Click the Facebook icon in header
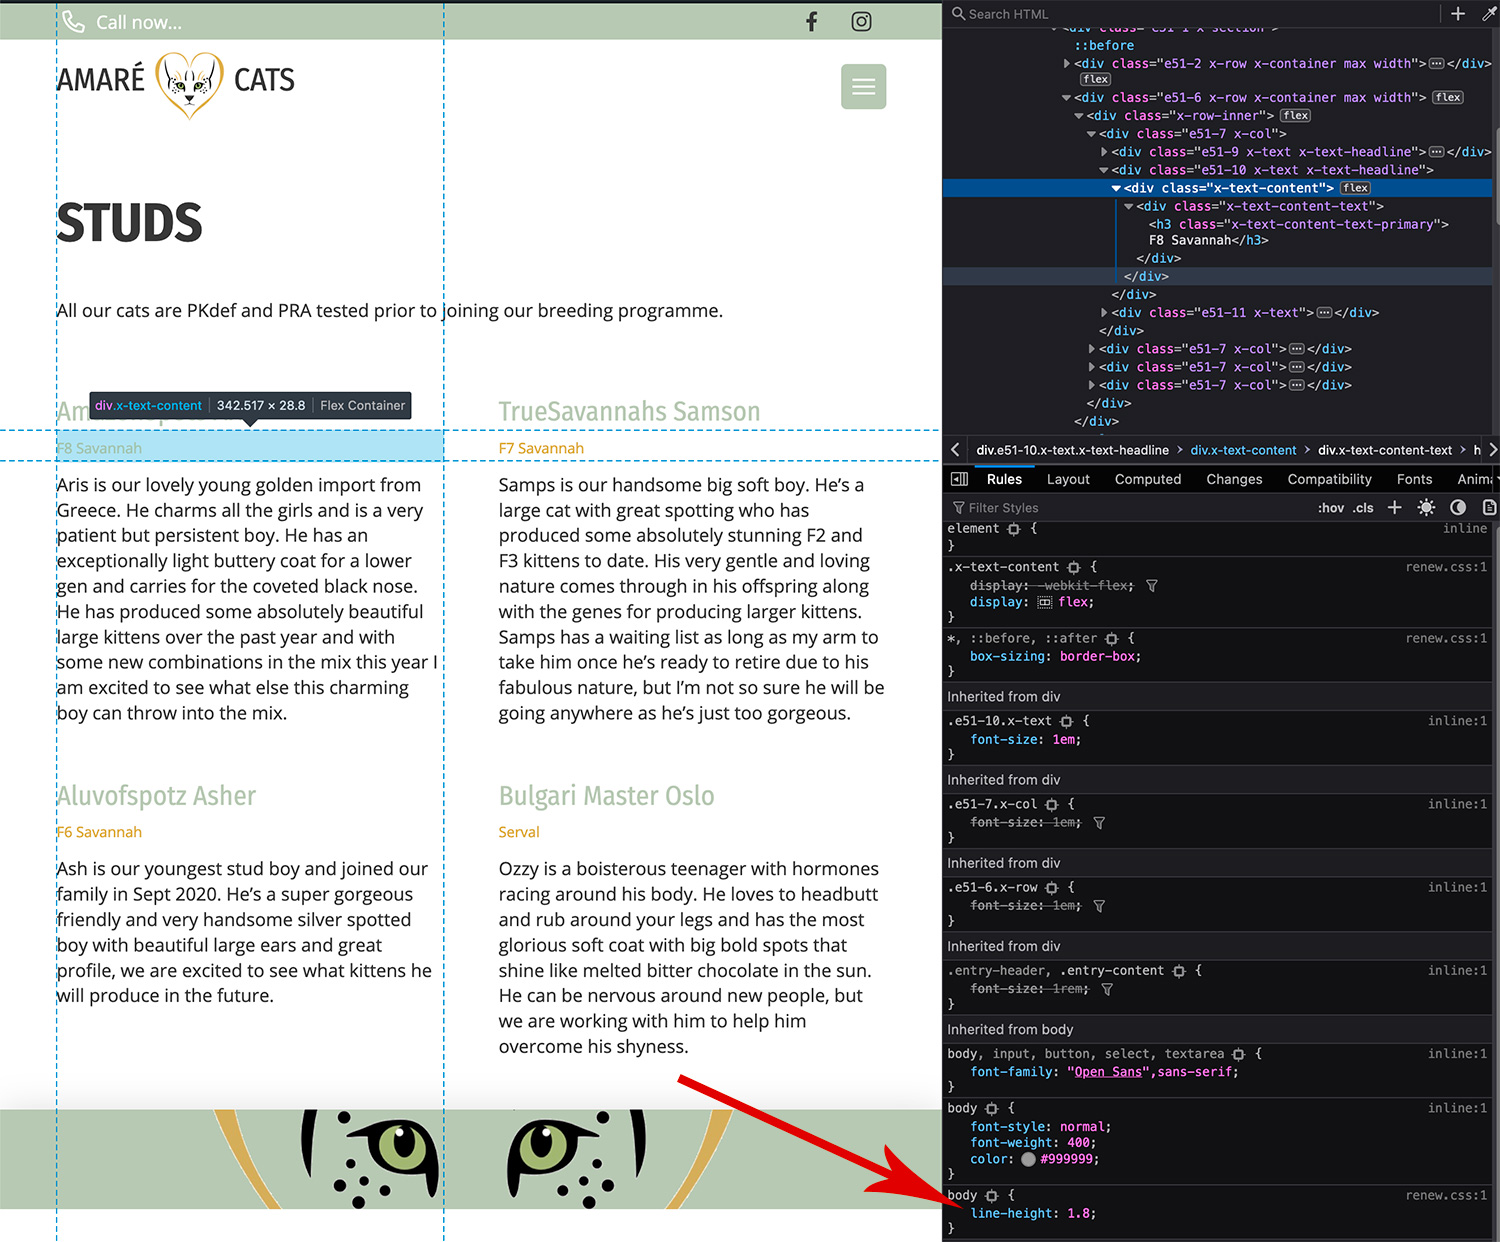The height and width of the screenshot is (1242, 1500). point(811,22)
